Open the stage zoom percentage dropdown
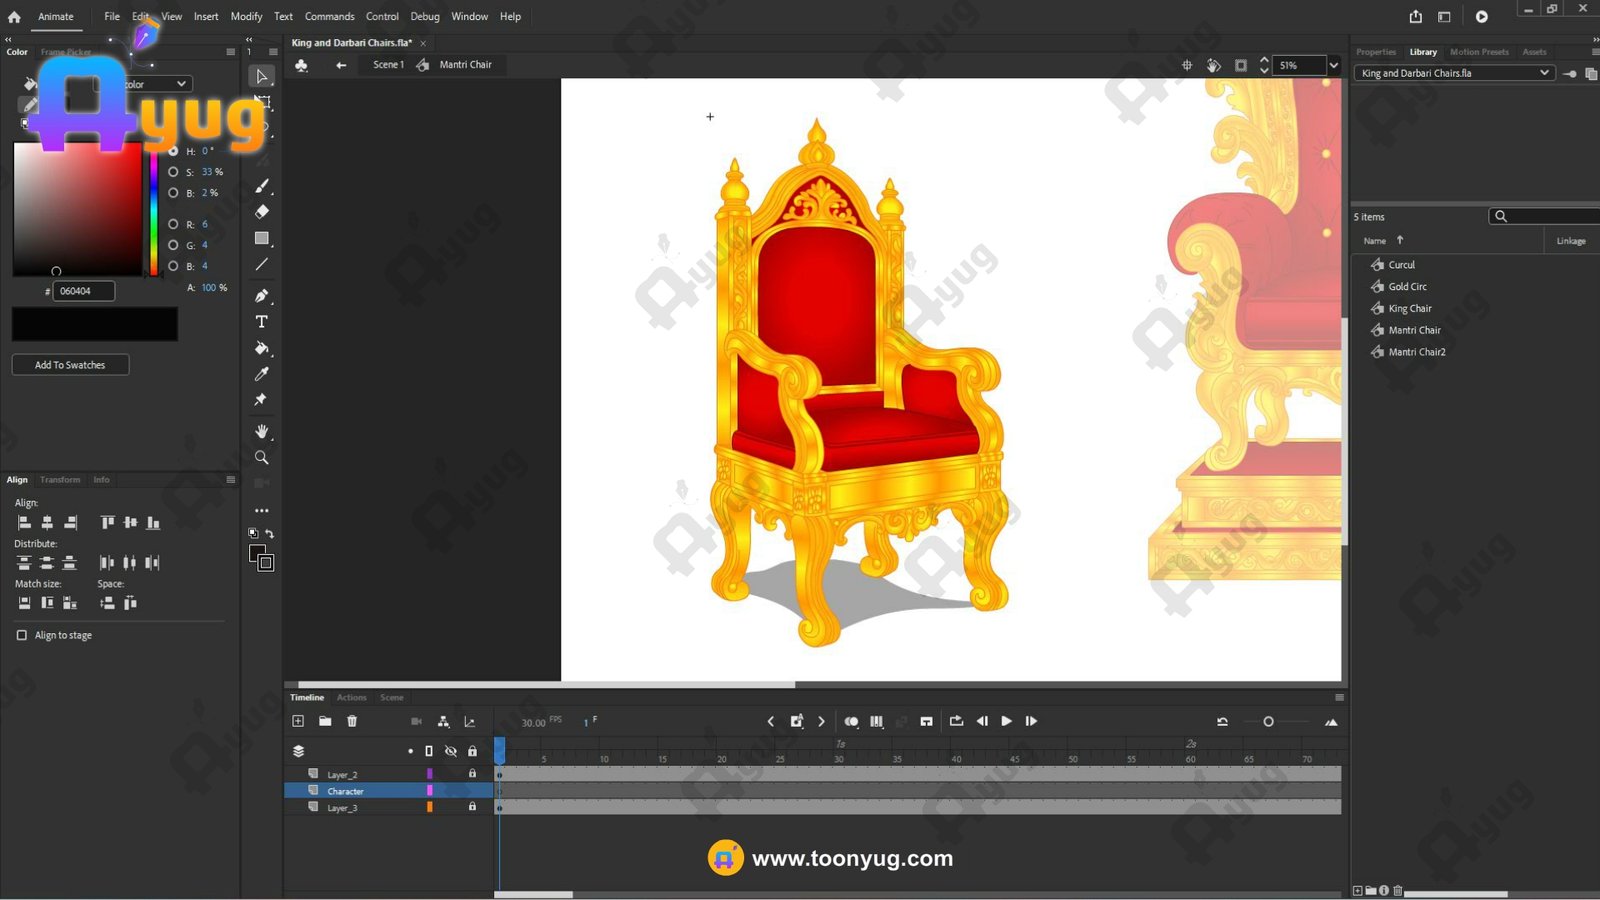 (x=1333, y=65)
